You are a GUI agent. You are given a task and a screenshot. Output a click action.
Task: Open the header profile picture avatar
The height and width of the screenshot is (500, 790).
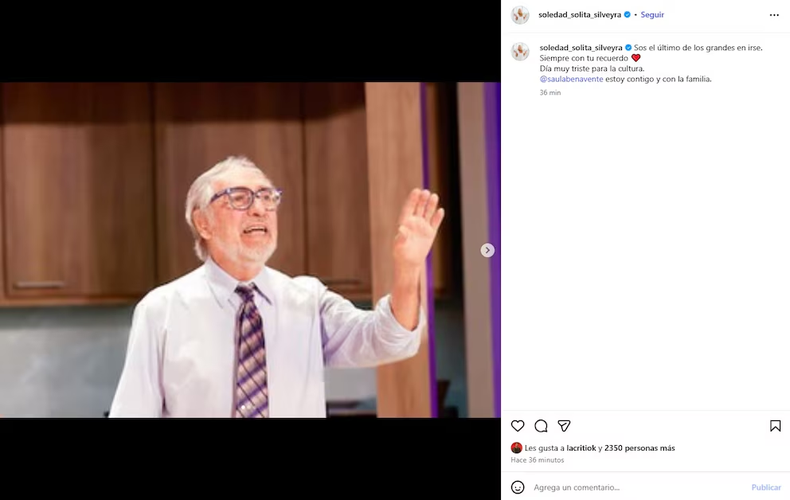(x=520, y=15)
